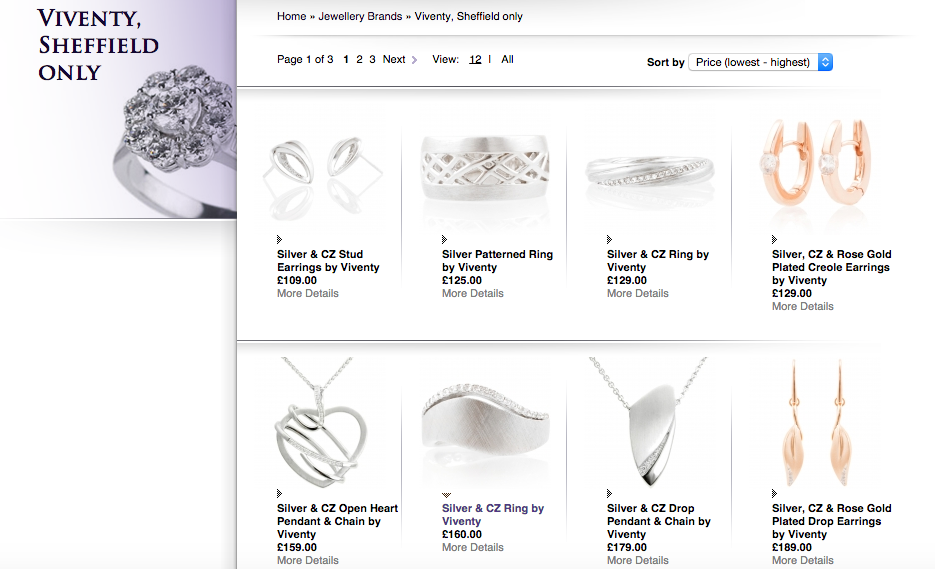The width and height of the screenshot is (935, 569).
Task: Click arrow icon above Rose Gold Drop Earrings
Action: [x=775, y=494]
